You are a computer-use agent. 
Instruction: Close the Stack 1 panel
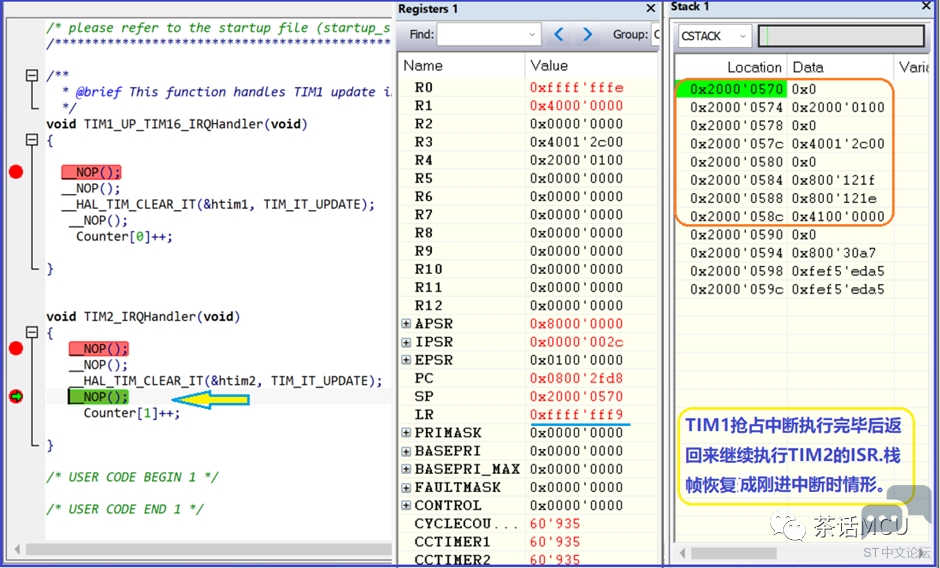point(926,6)
